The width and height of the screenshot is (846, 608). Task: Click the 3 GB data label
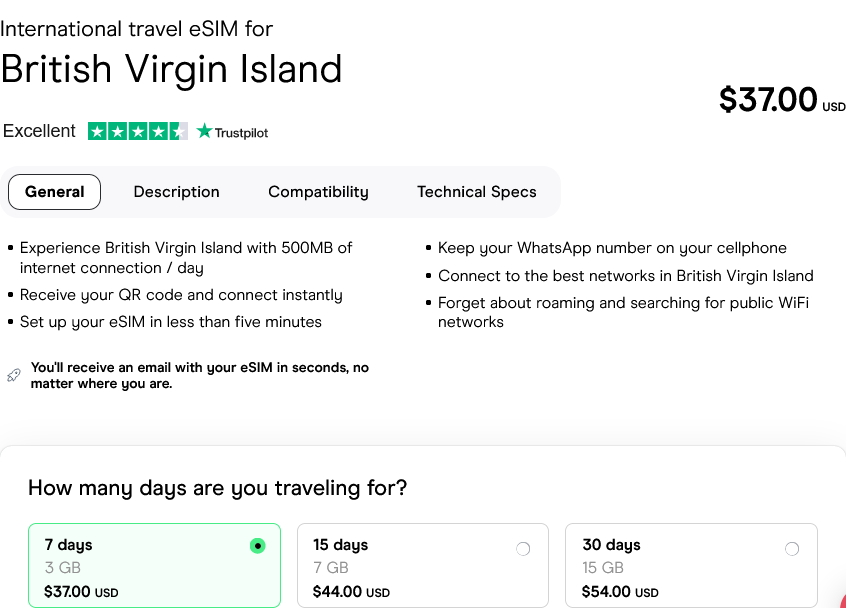57,568
